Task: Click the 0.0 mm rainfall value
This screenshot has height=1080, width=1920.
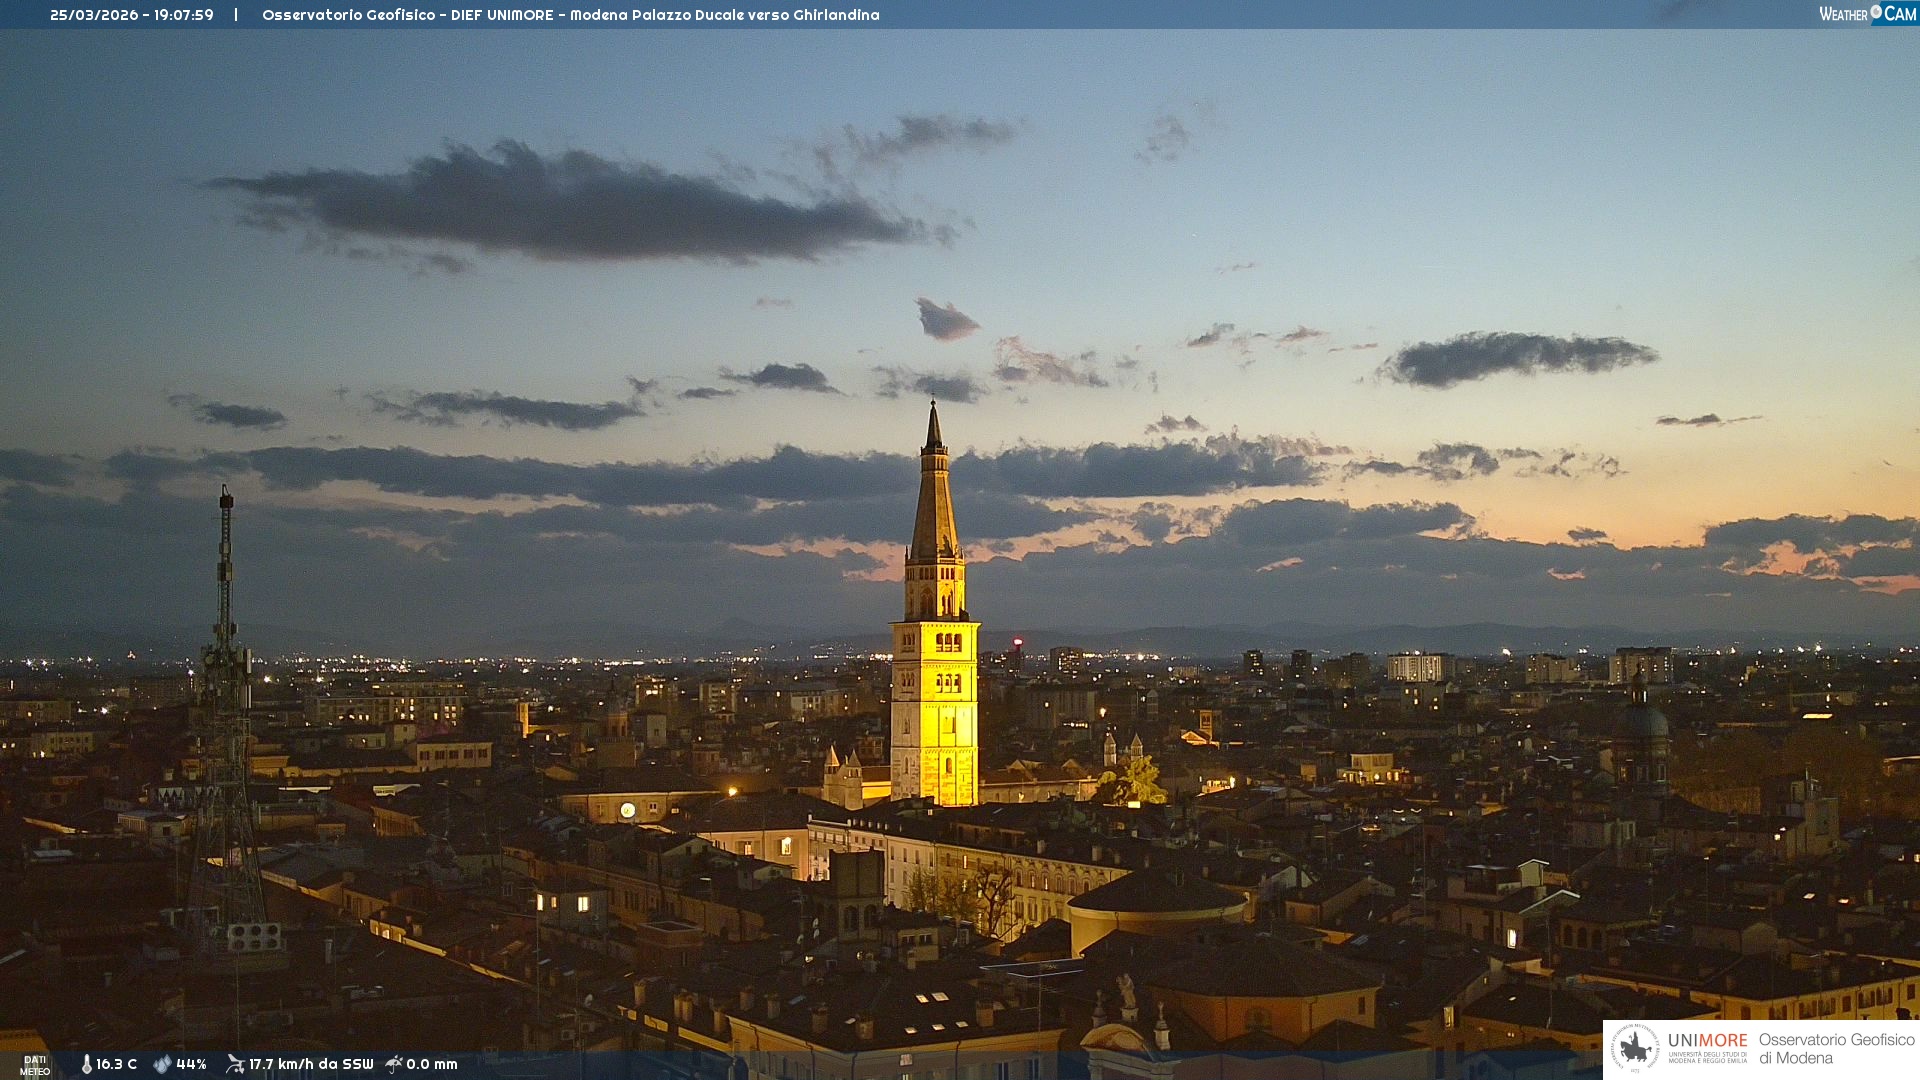Action: [x=432, y=1064]
